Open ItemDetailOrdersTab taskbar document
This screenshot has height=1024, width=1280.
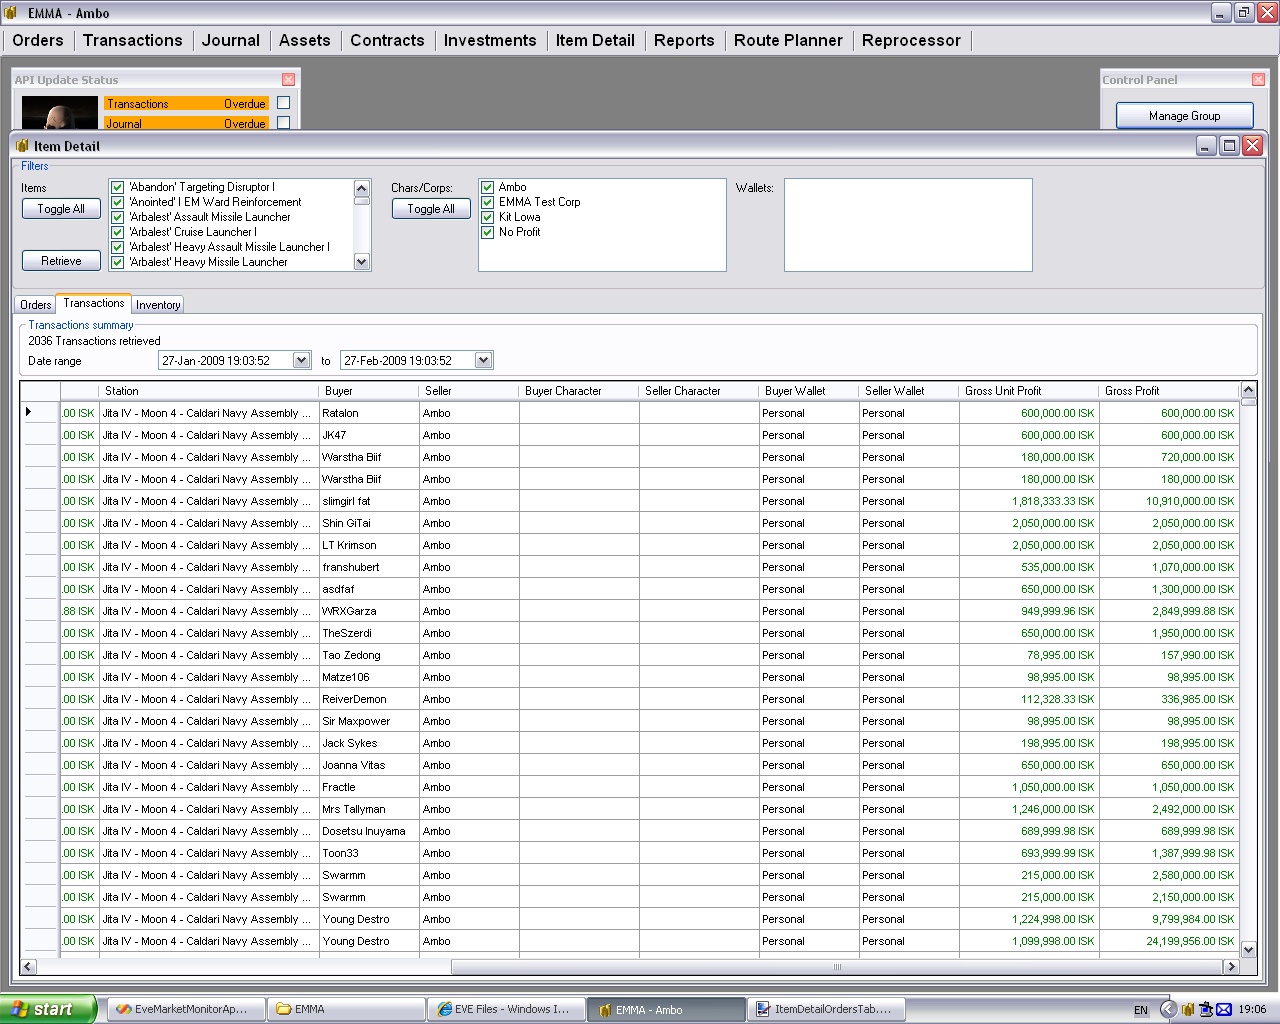826,1009
